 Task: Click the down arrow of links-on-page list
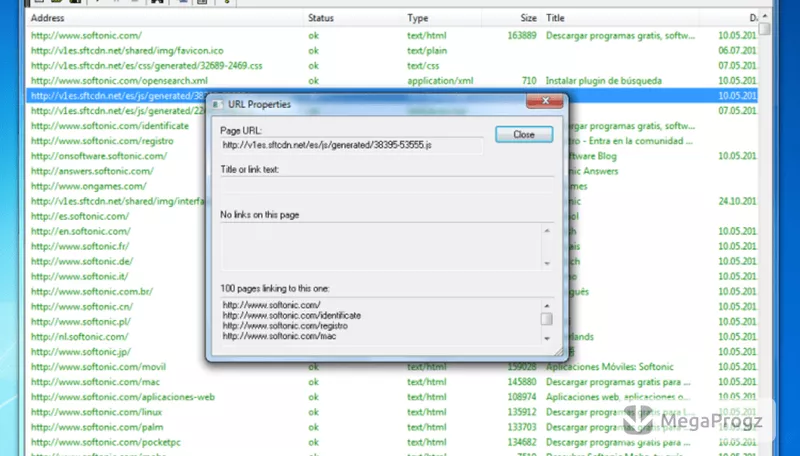coord(547,263)
